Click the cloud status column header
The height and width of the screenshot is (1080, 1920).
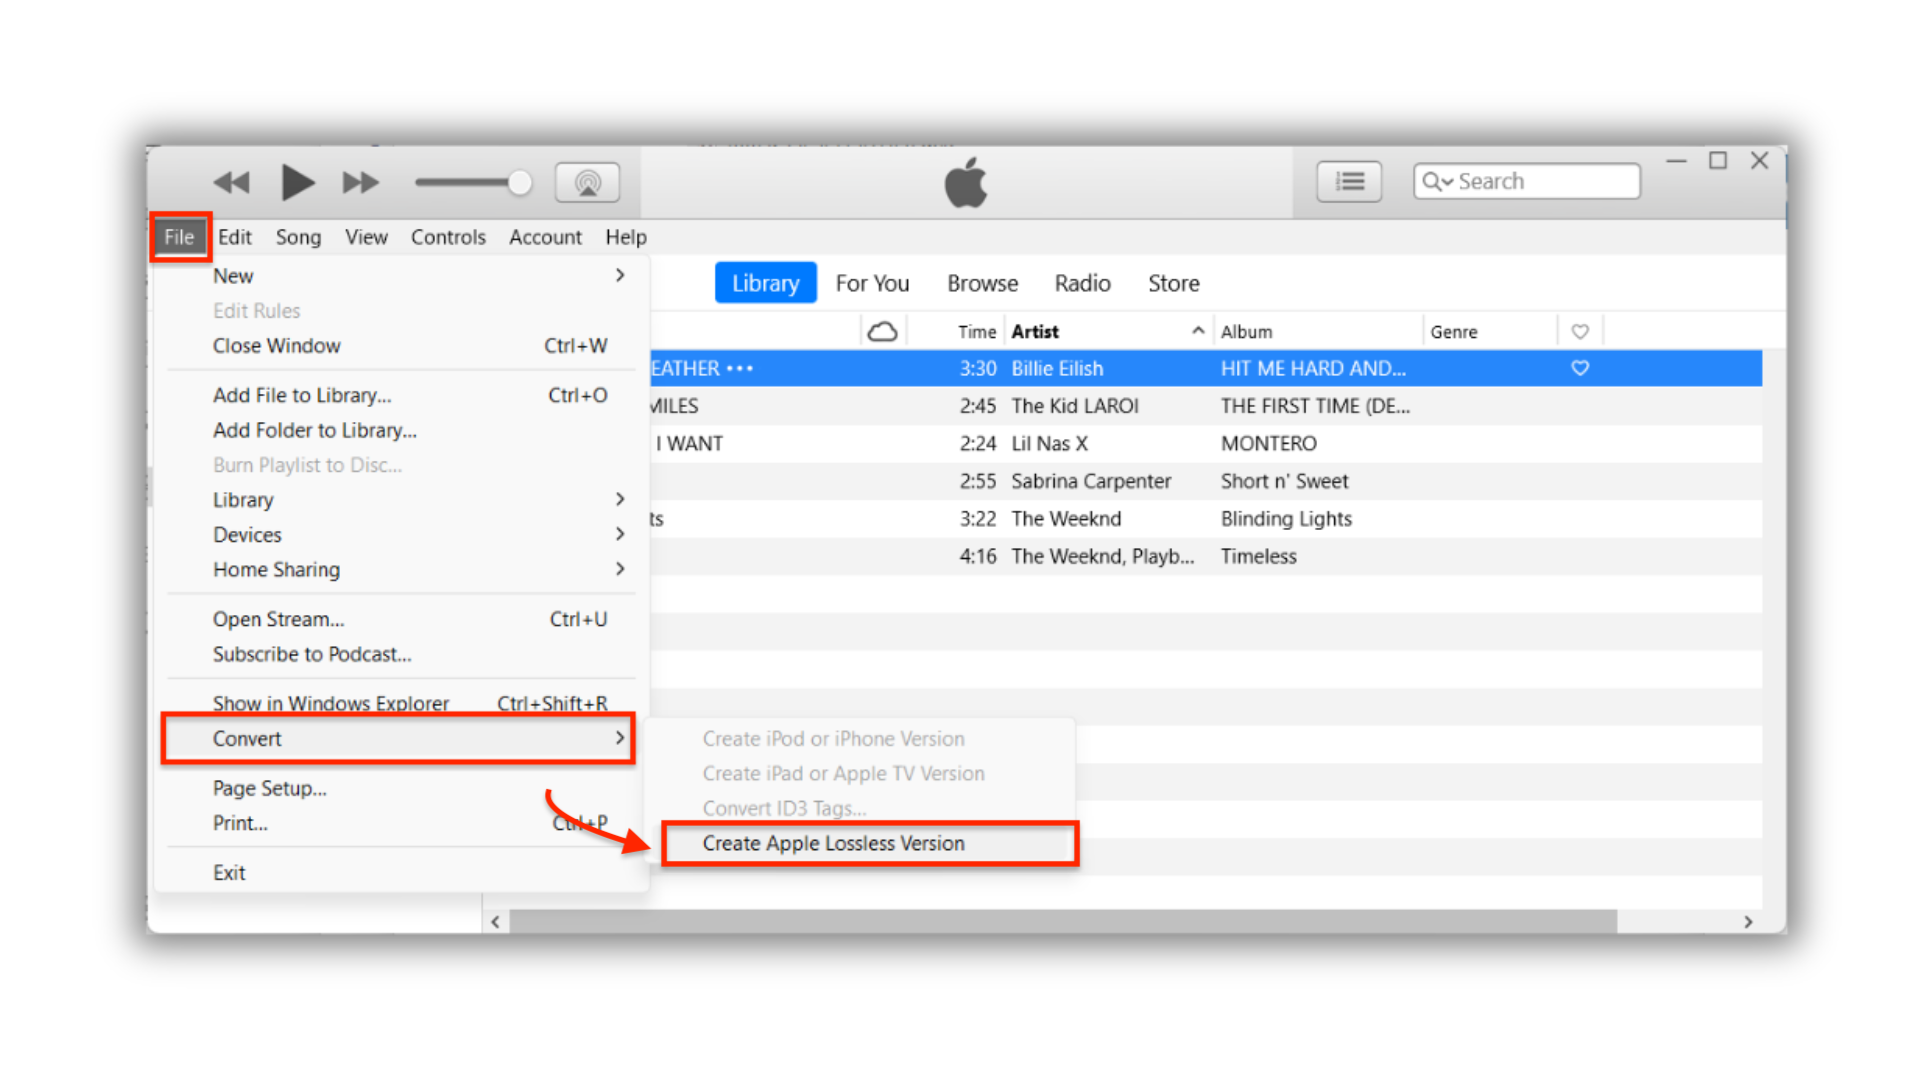(882, 331)
